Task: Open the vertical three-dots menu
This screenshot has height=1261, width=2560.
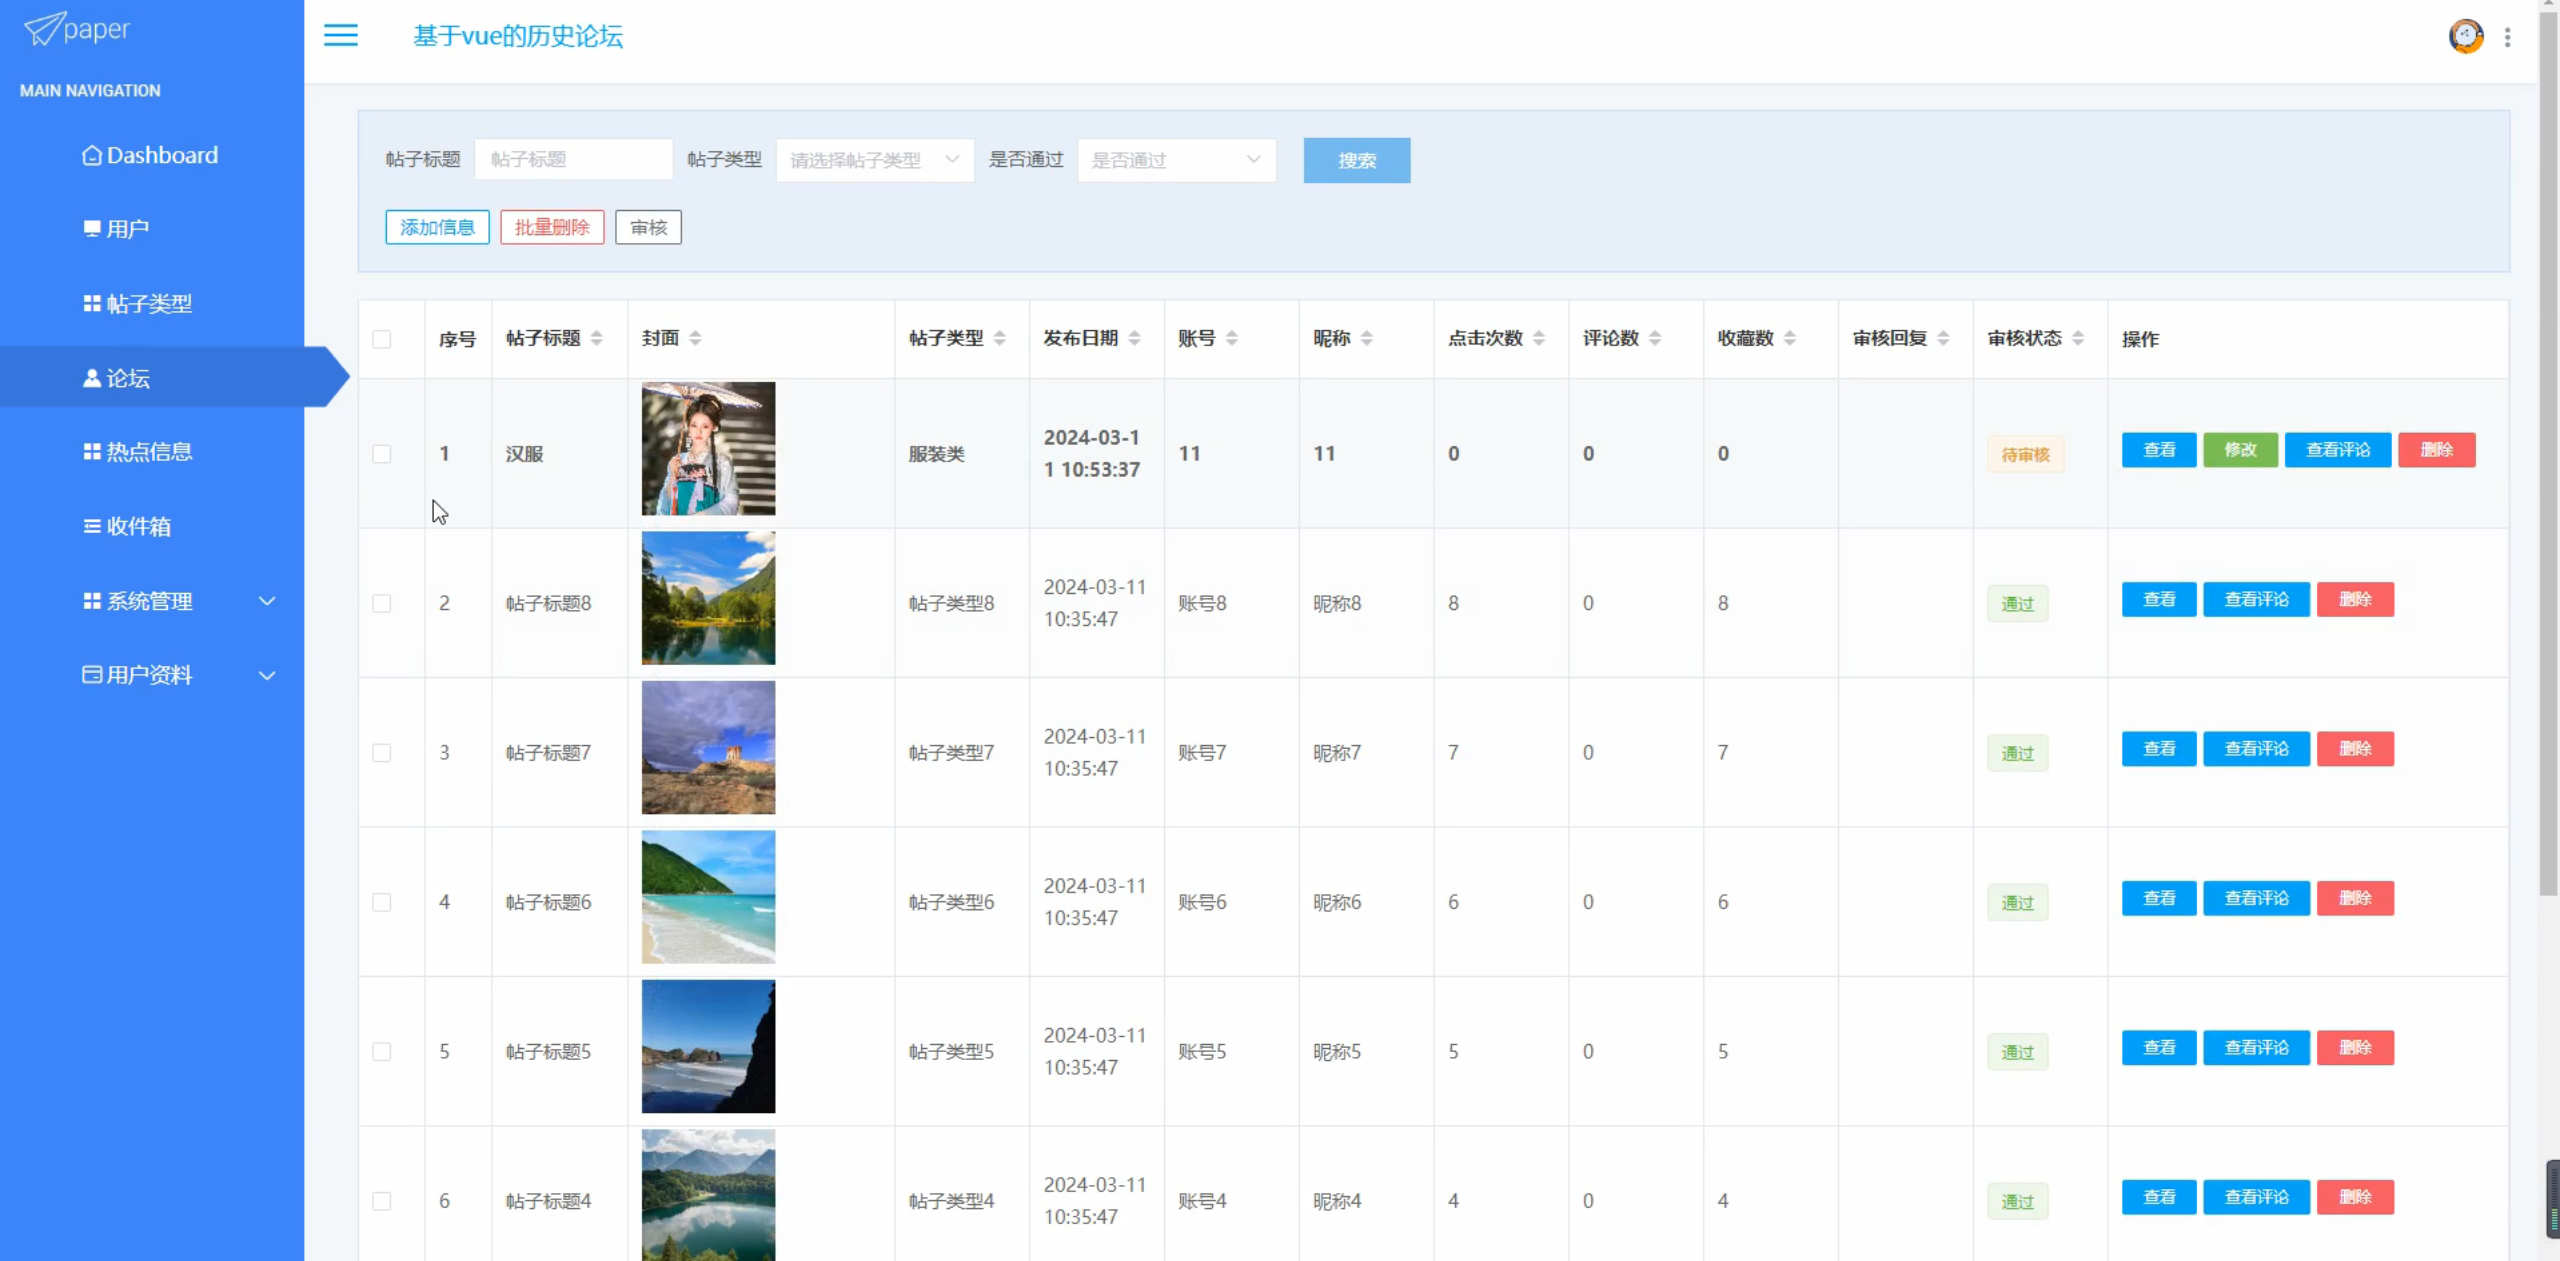Action: pyautogui.click(x=2507, y=37)
